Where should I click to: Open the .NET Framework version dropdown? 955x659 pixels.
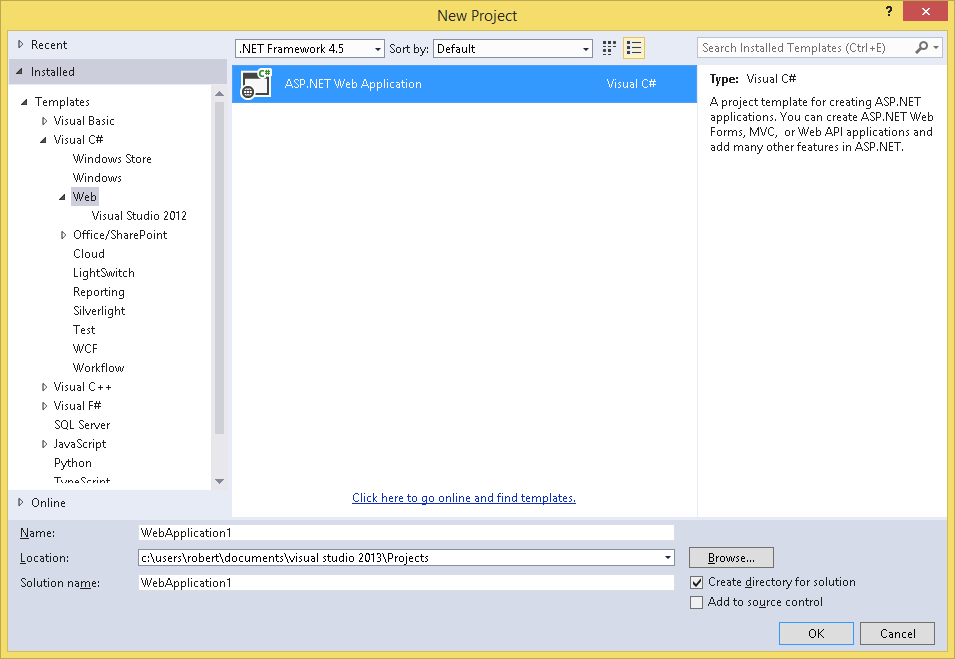tap(309, 49)
